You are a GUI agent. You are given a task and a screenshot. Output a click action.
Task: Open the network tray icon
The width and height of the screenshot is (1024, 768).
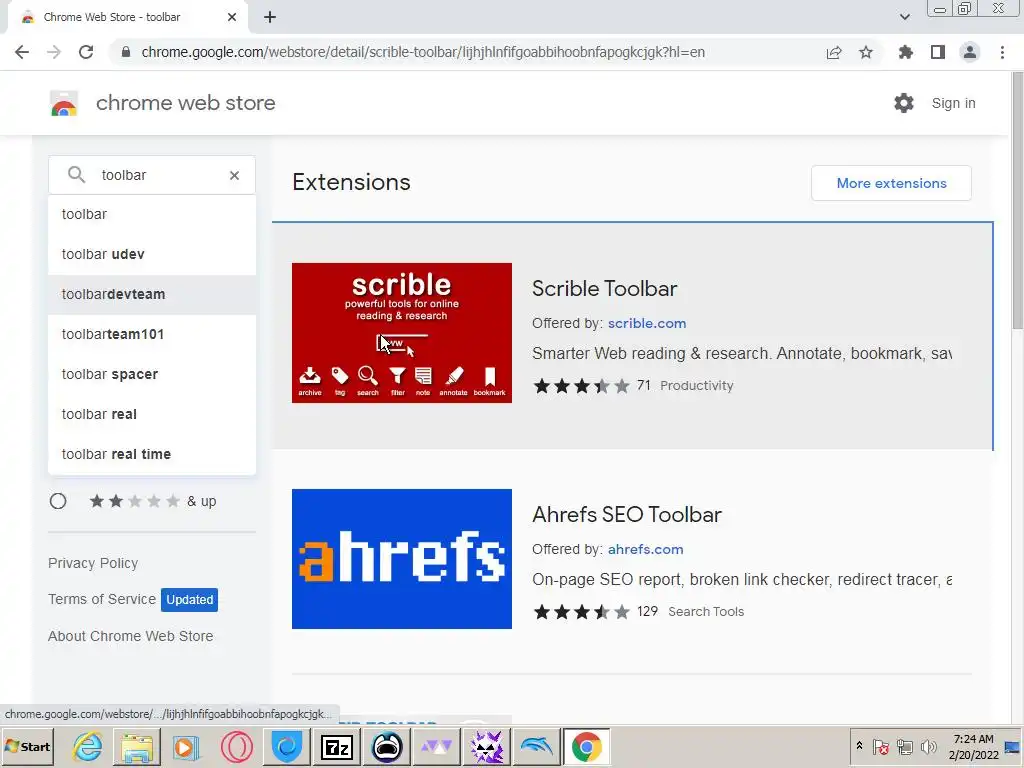tap(904, 746)
